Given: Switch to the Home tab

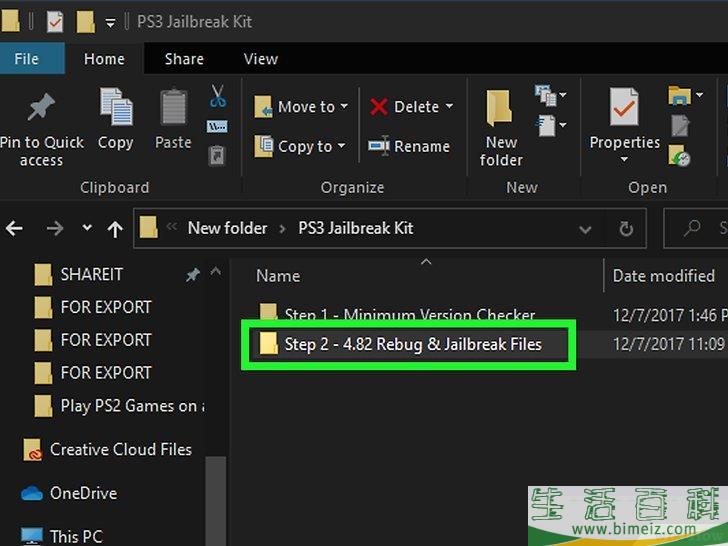Looking at the screenshot, I should [x=104, y=59].
